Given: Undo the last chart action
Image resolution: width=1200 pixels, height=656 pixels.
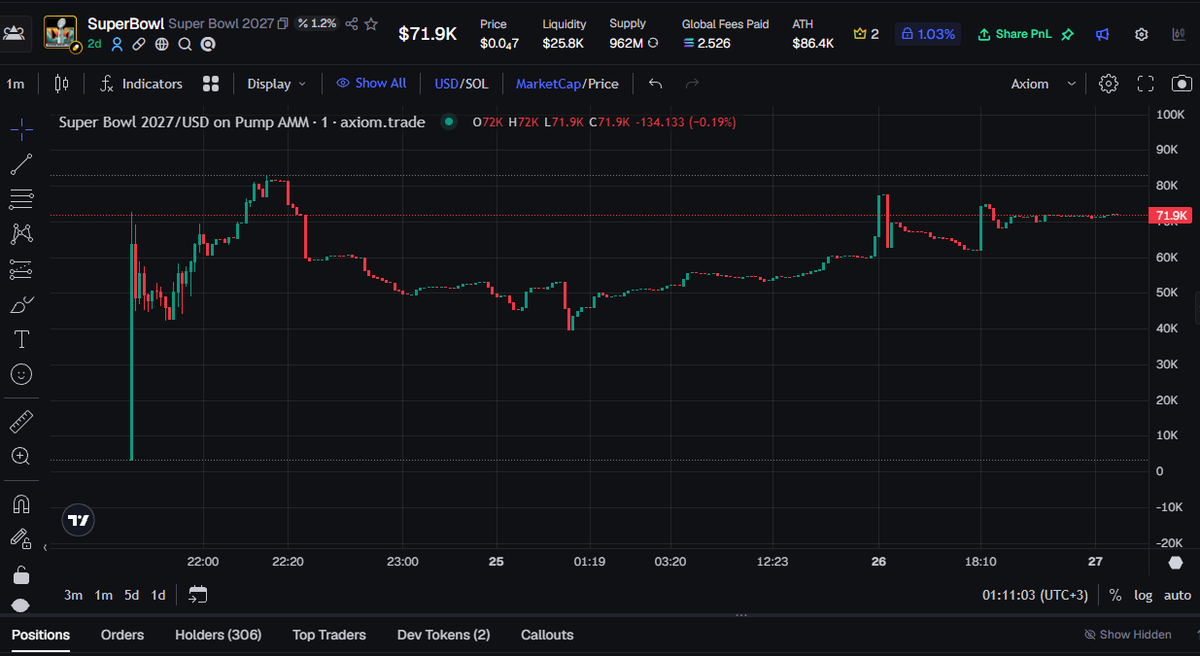Looking at the screenshot, I should point(655,84).
